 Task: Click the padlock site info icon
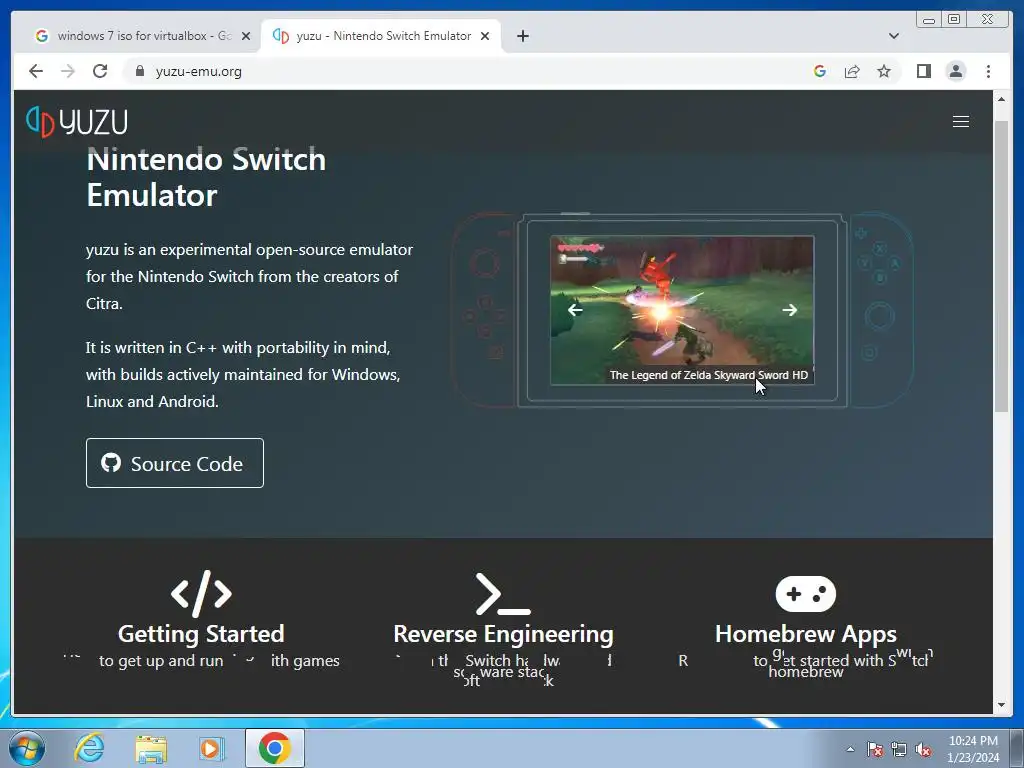[x=139, y=71]
